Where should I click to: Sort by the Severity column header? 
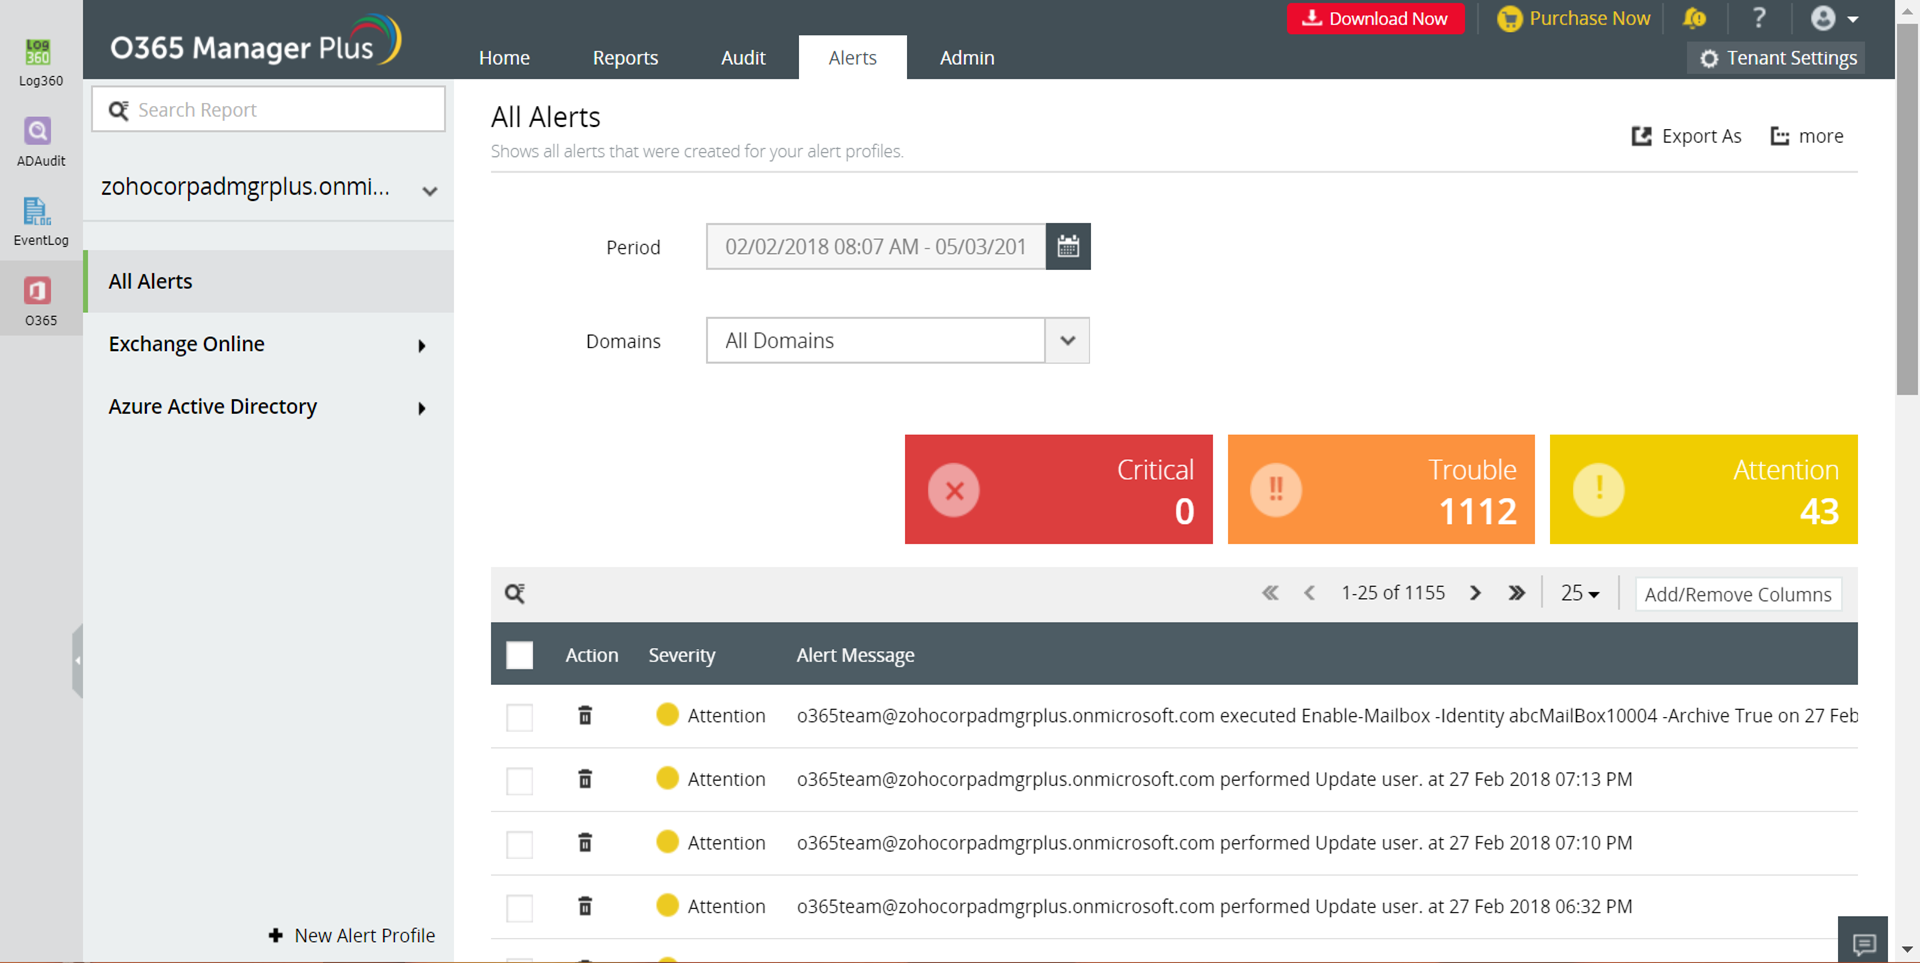point(682,655)
